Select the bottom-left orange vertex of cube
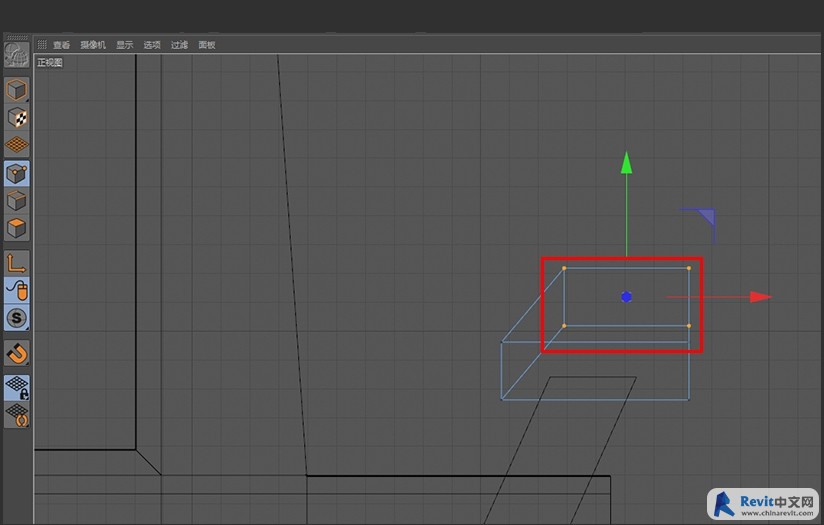The height and width of the screenshot is (525, 824). tap(564, 326)
